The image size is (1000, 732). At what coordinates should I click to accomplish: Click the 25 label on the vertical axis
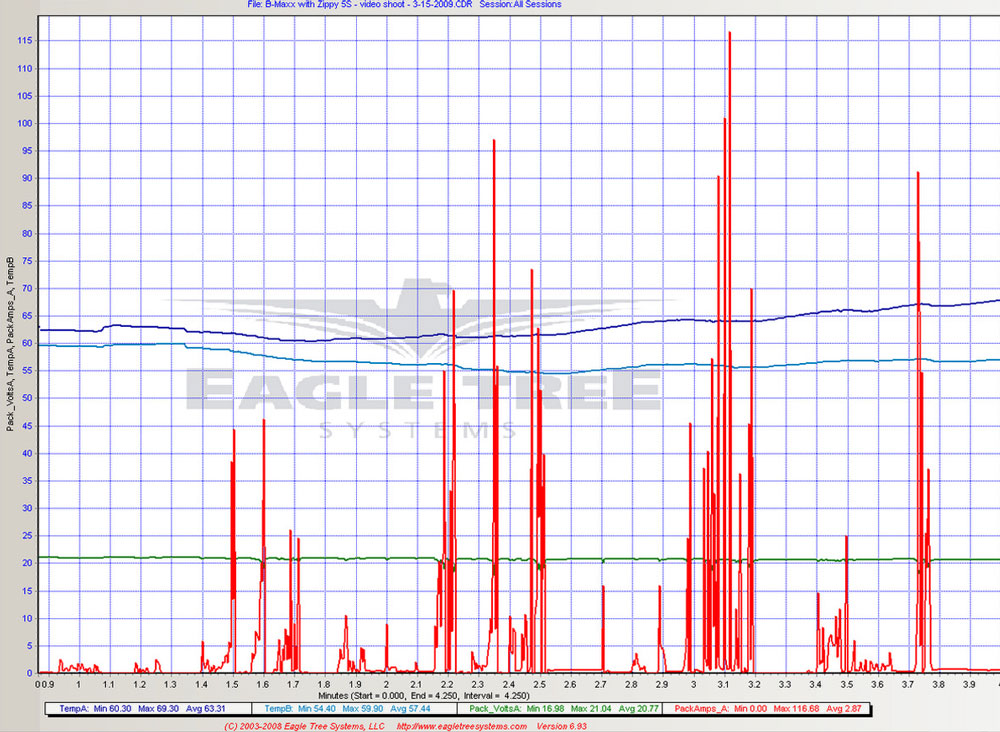(x=27, y=536)
